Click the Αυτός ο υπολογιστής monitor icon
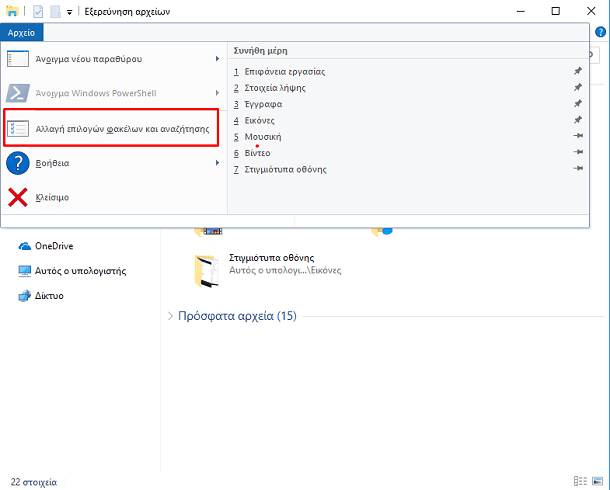The height and width of the screenshot is (490, 610). pyautogui.click(x=25, y=271)
